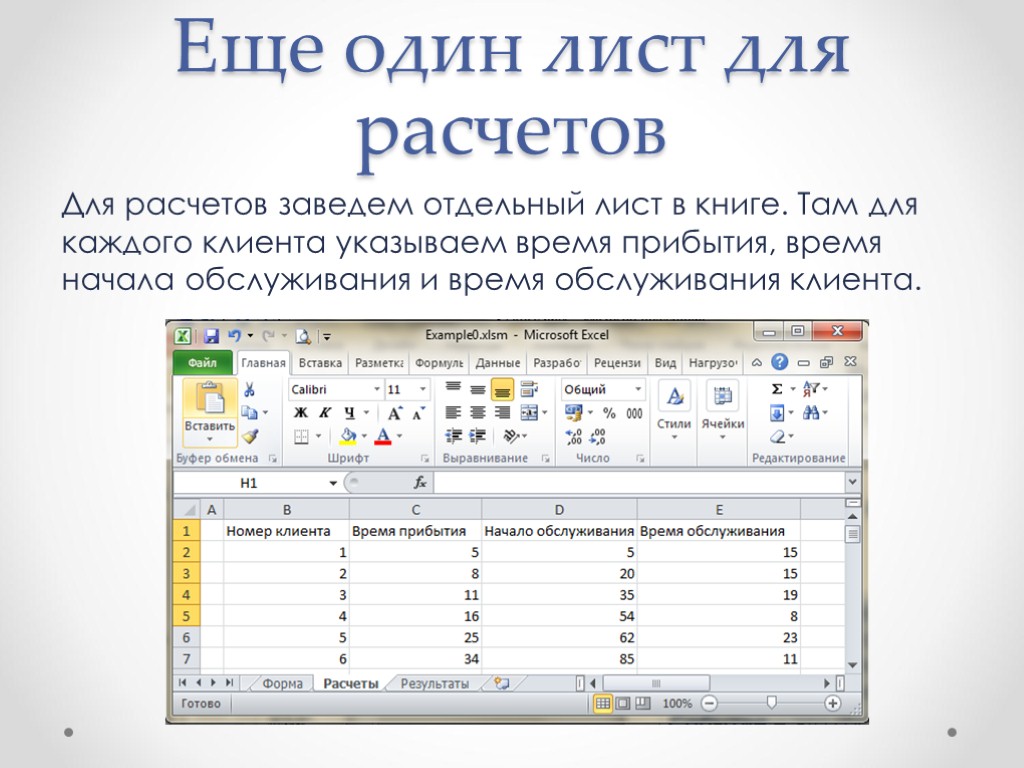Open the font size 11 dropdown
The height and width of the screenshot is (768, 1024).
coord(423,389)
